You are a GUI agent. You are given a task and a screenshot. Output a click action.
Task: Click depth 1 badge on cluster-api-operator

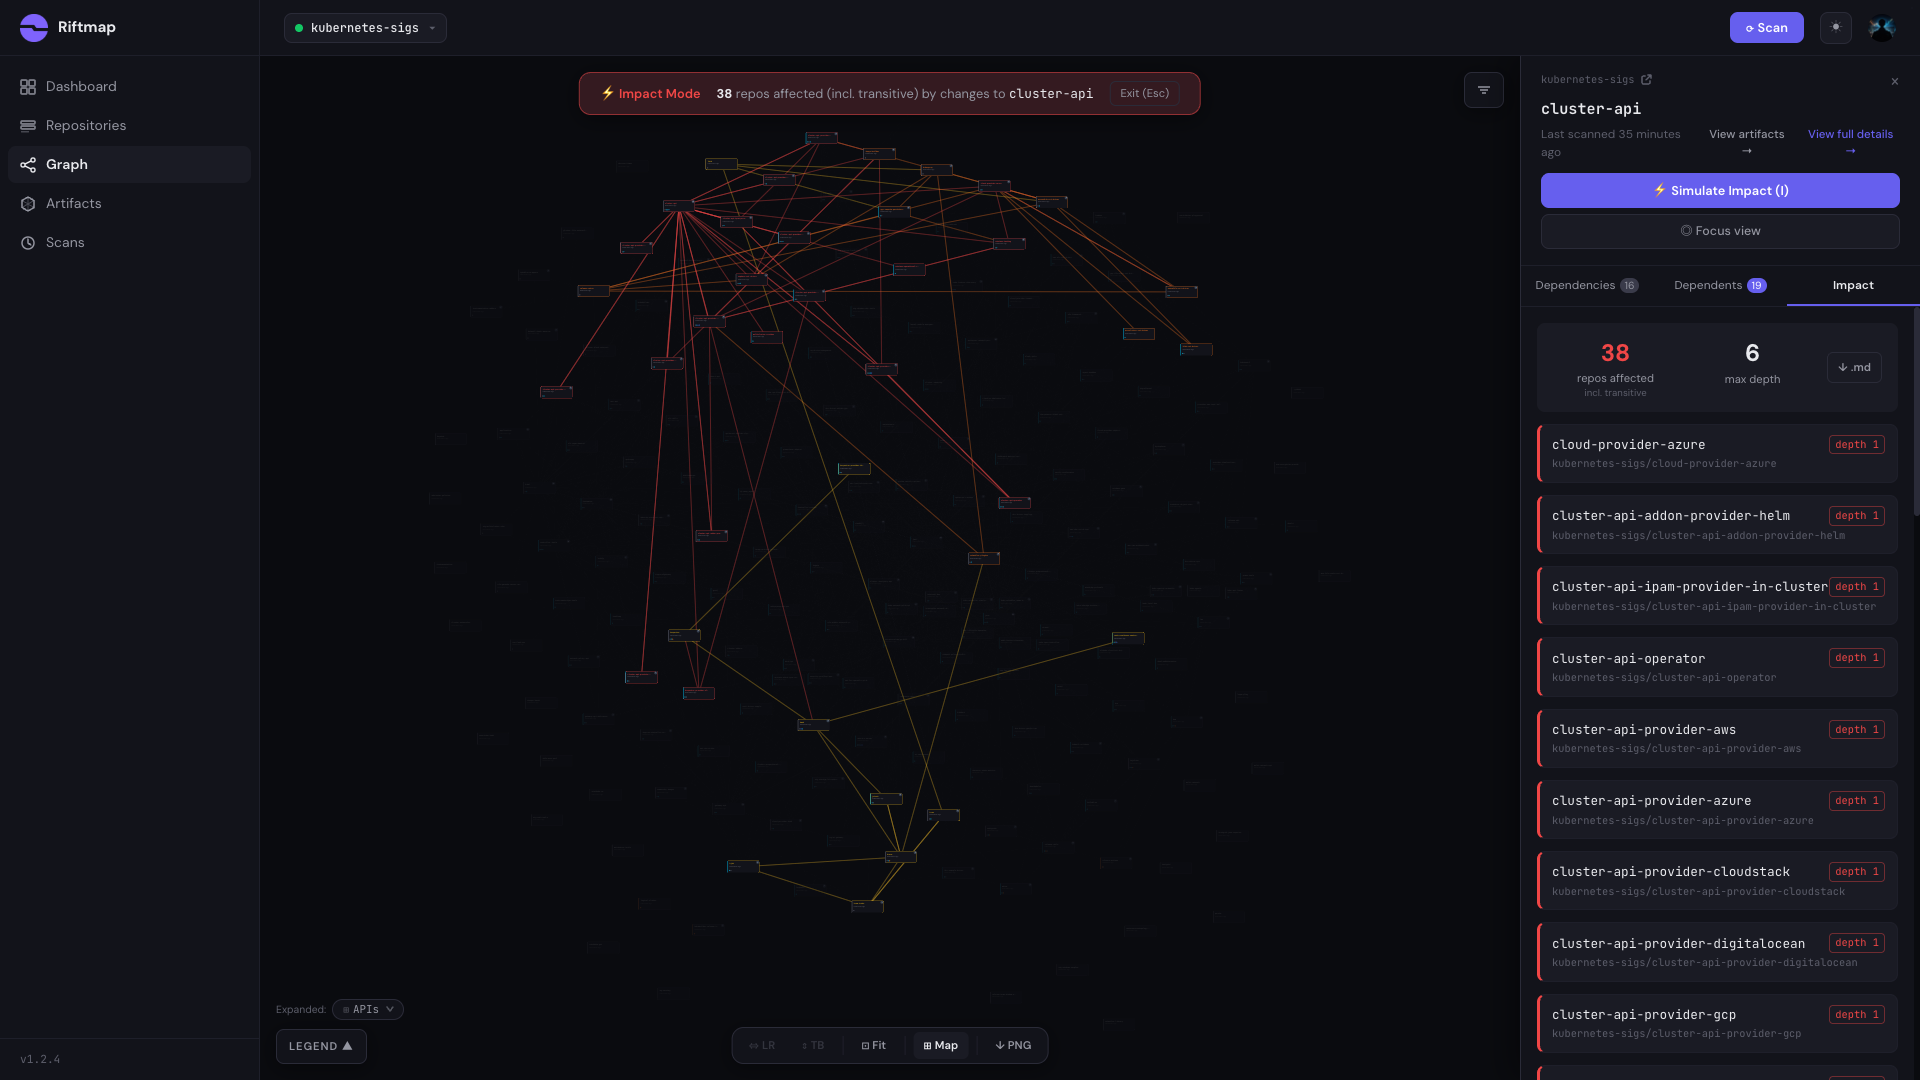coord(1856,658)
